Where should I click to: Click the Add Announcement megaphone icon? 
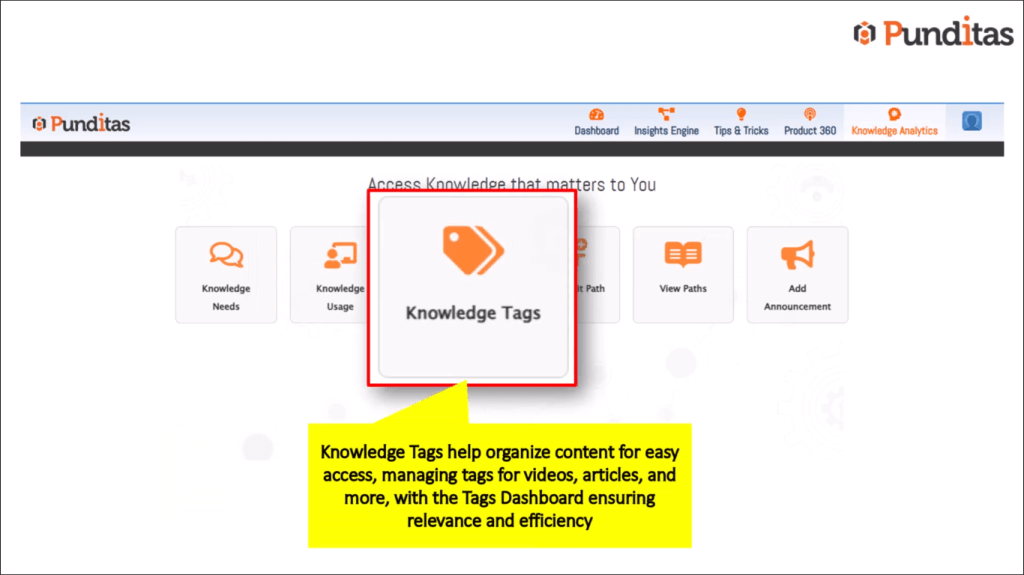pos(797,256)
